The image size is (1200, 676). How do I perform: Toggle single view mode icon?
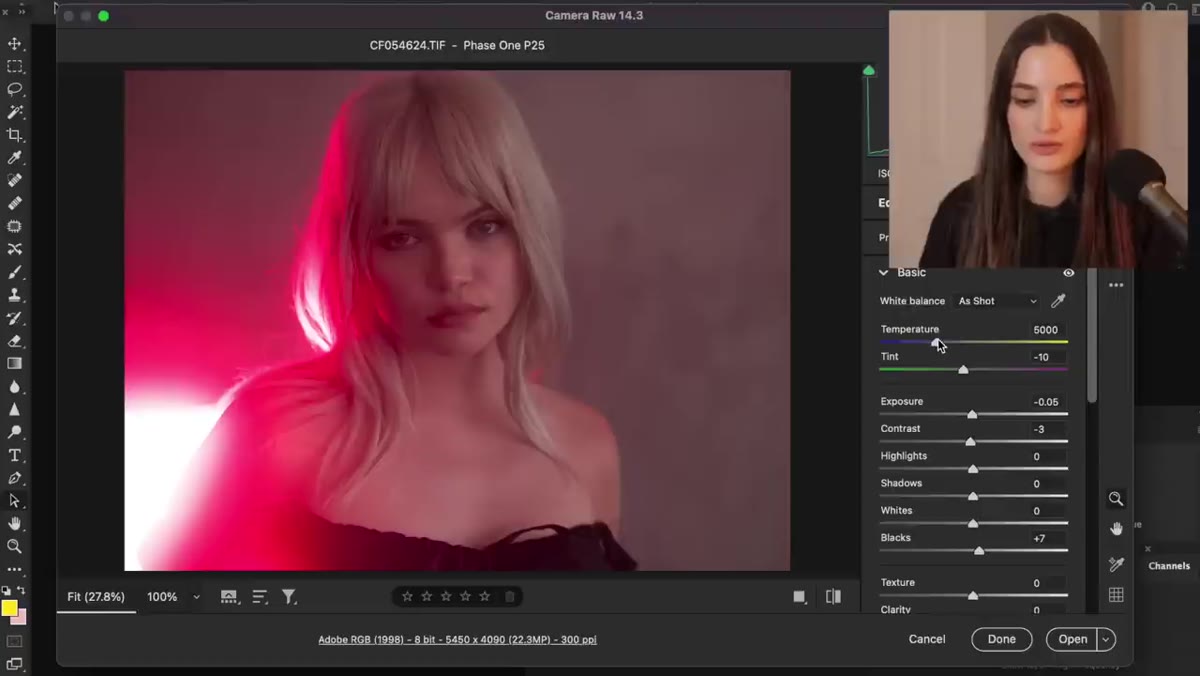point(799,597)
